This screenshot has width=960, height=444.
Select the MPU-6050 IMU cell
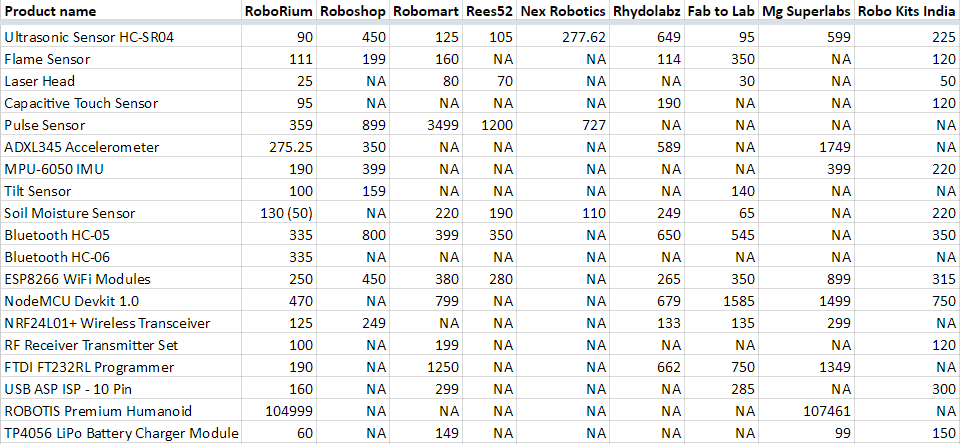pos(120,170)
